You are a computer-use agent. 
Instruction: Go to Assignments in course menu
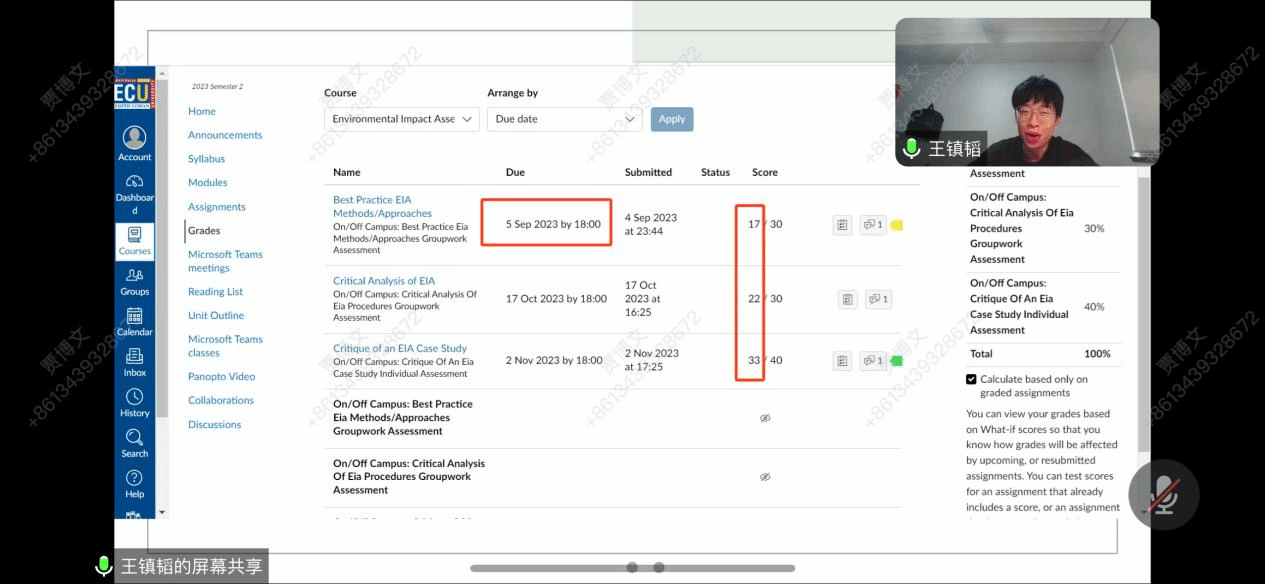pos(216,207)
